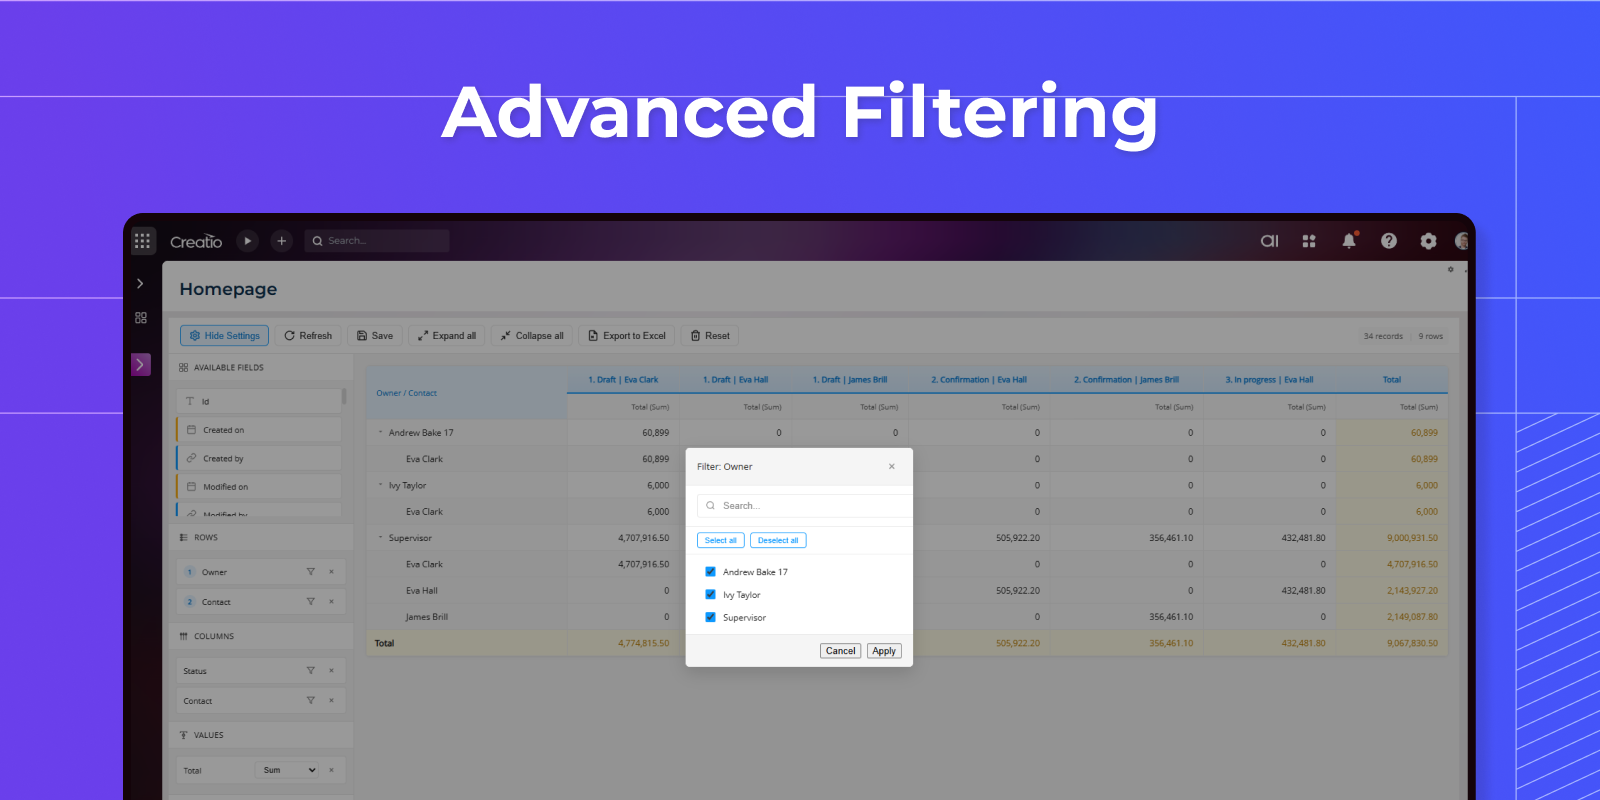1600x800 pixels.
Task: Click the Hide Settings button
Action: (x=224, y=336)
